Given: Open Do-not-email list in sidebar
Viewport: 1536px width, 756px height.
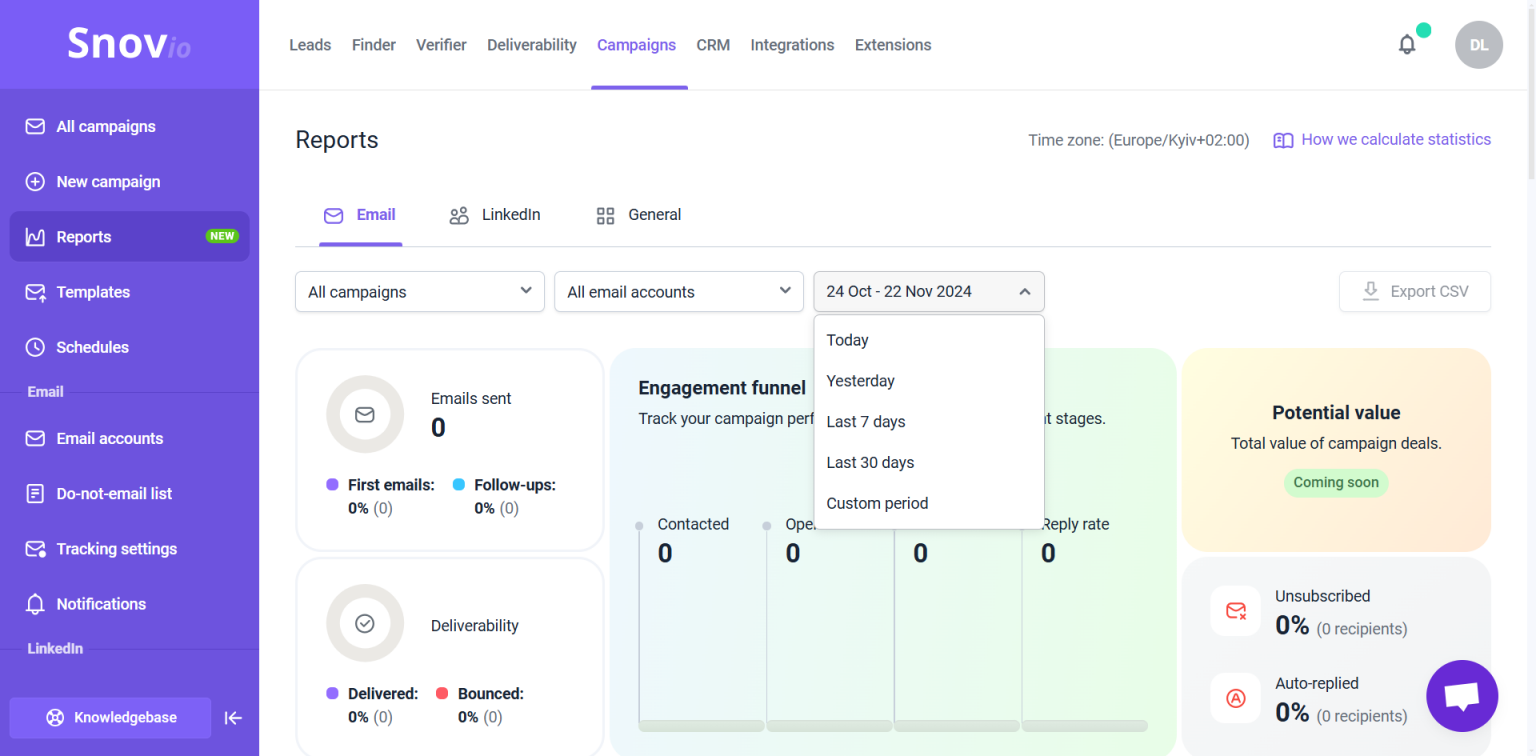Looking at the screenshot, I should coord(114,493).
